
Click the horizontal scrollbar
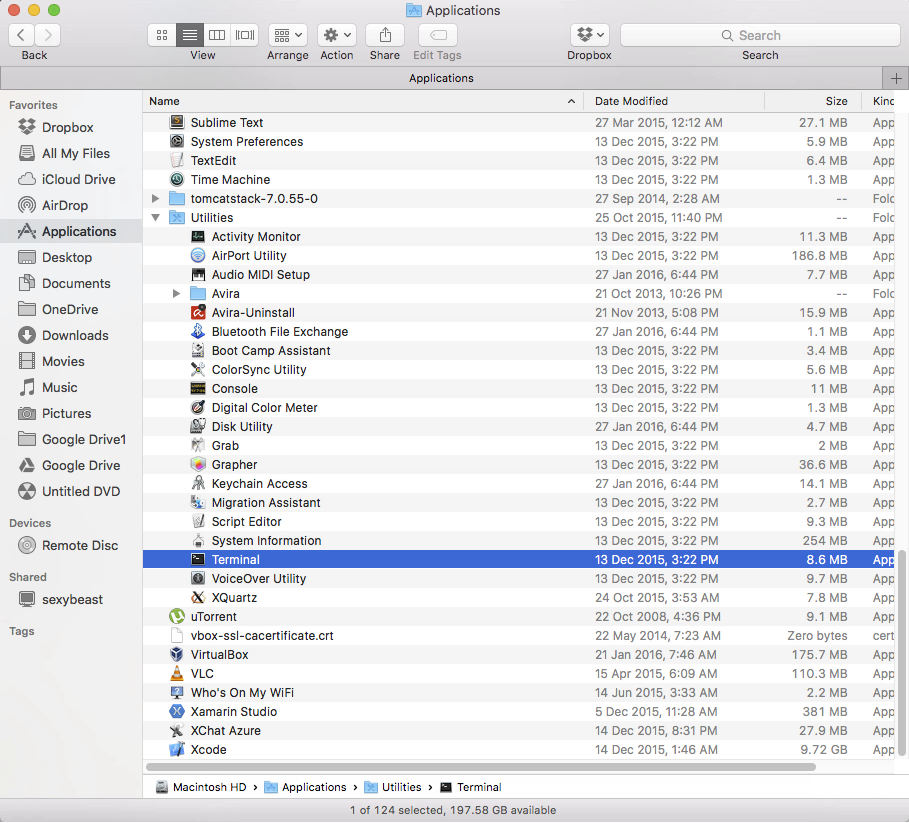point(481,767)
